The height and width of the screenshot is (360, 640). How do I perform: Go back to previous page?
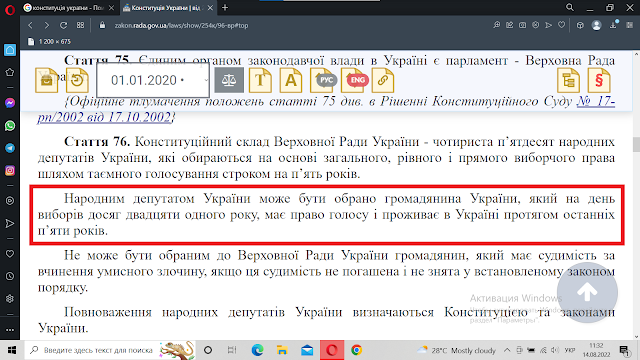tap(31, 25)
